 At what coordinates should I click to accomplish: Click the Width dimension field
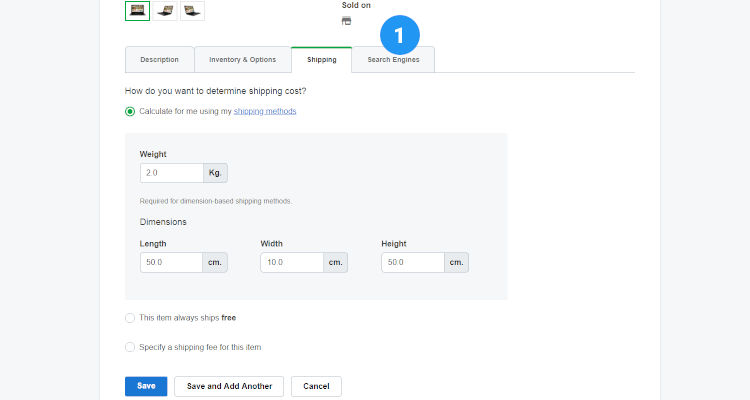pyautogui.click(x=292, y=262)
